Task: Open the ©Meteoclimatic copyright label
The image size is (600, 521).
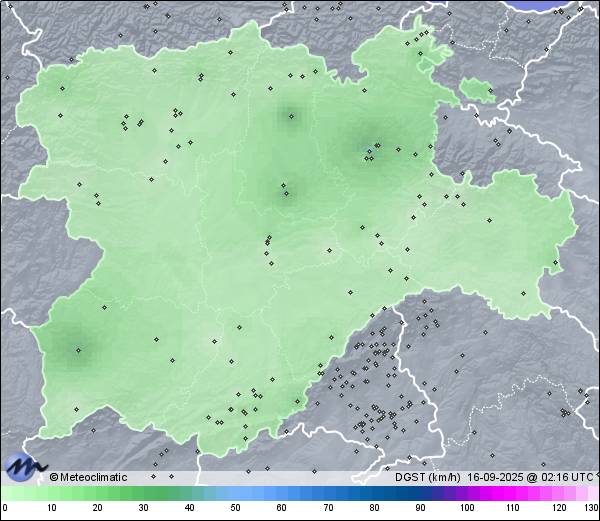Action: pos(88,477)
